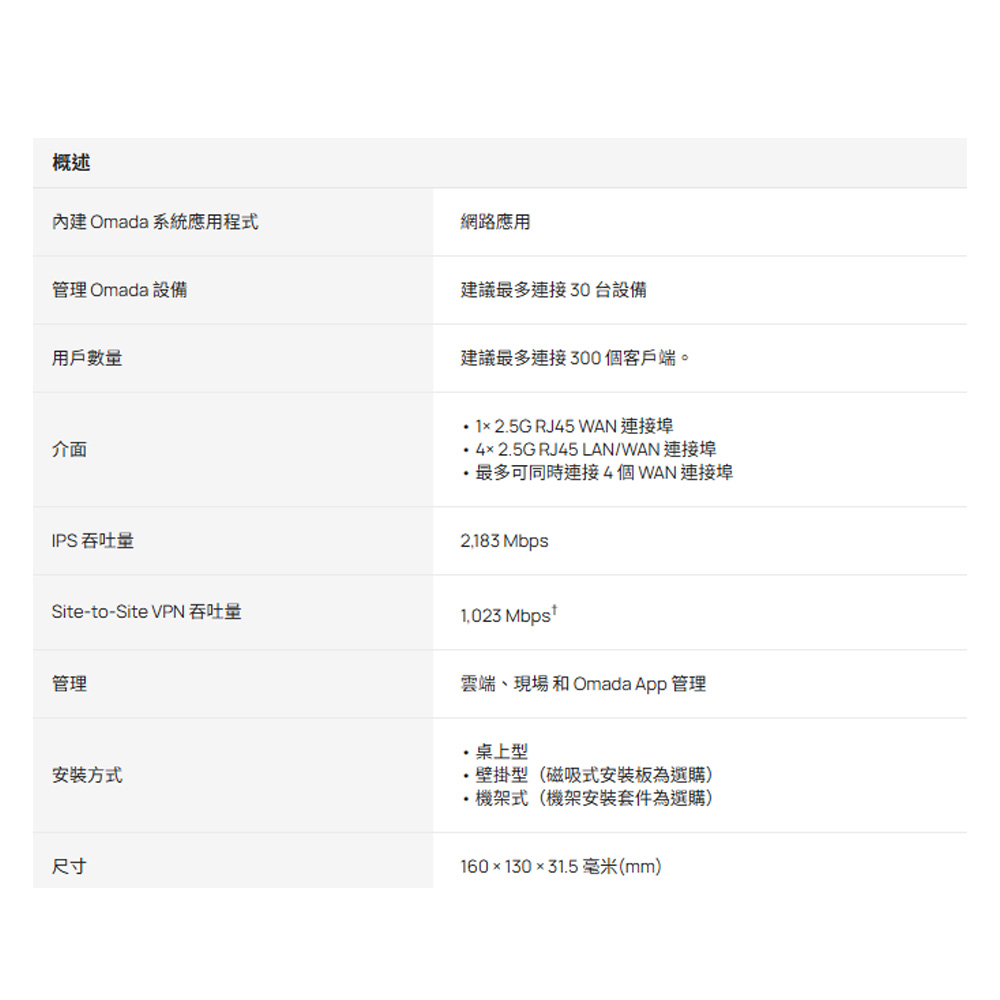Select the 管理 Omada 設備 row label
Screen dimensions: 1000x1000
coord(119,290)
